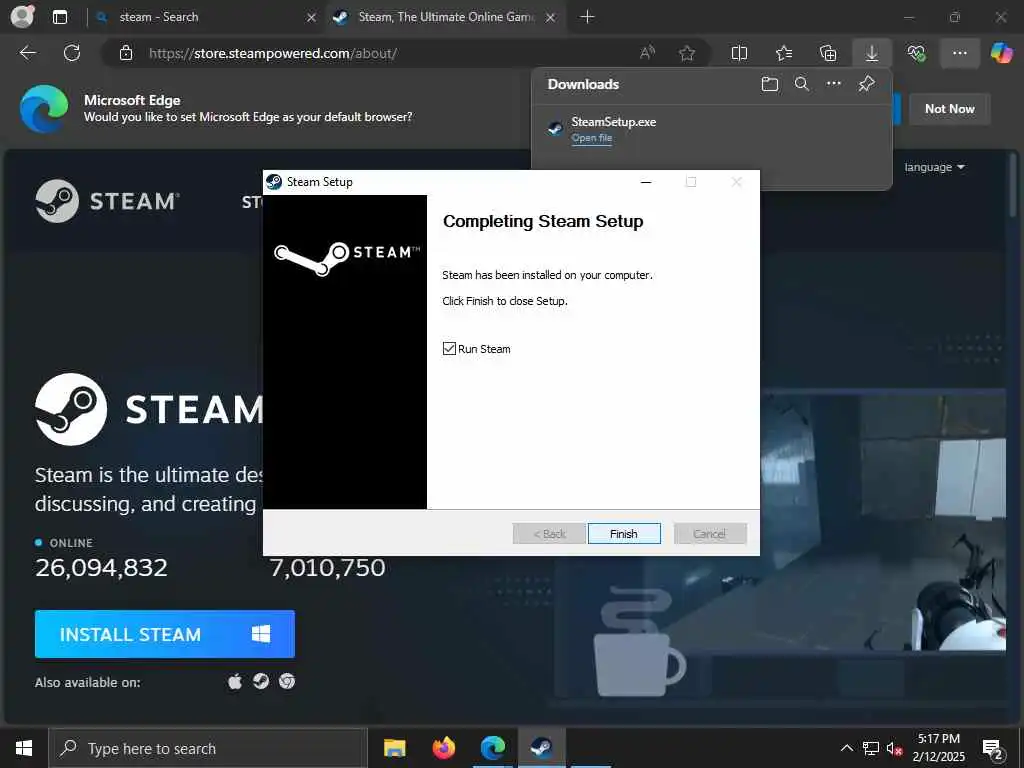This screenshot has width=1024, height=768.
Task: Click the page vertical scrollbar
Action: pos(1014,185)
